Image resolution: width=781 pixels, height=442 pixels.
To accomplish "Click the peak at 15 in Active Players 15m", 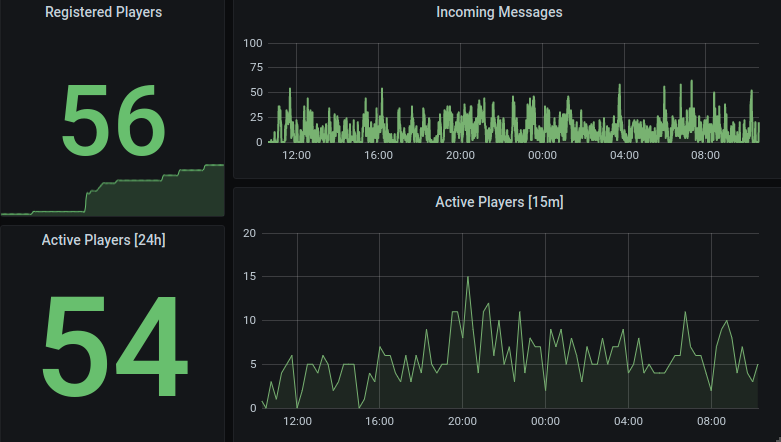I will click(x=468, y=278).
